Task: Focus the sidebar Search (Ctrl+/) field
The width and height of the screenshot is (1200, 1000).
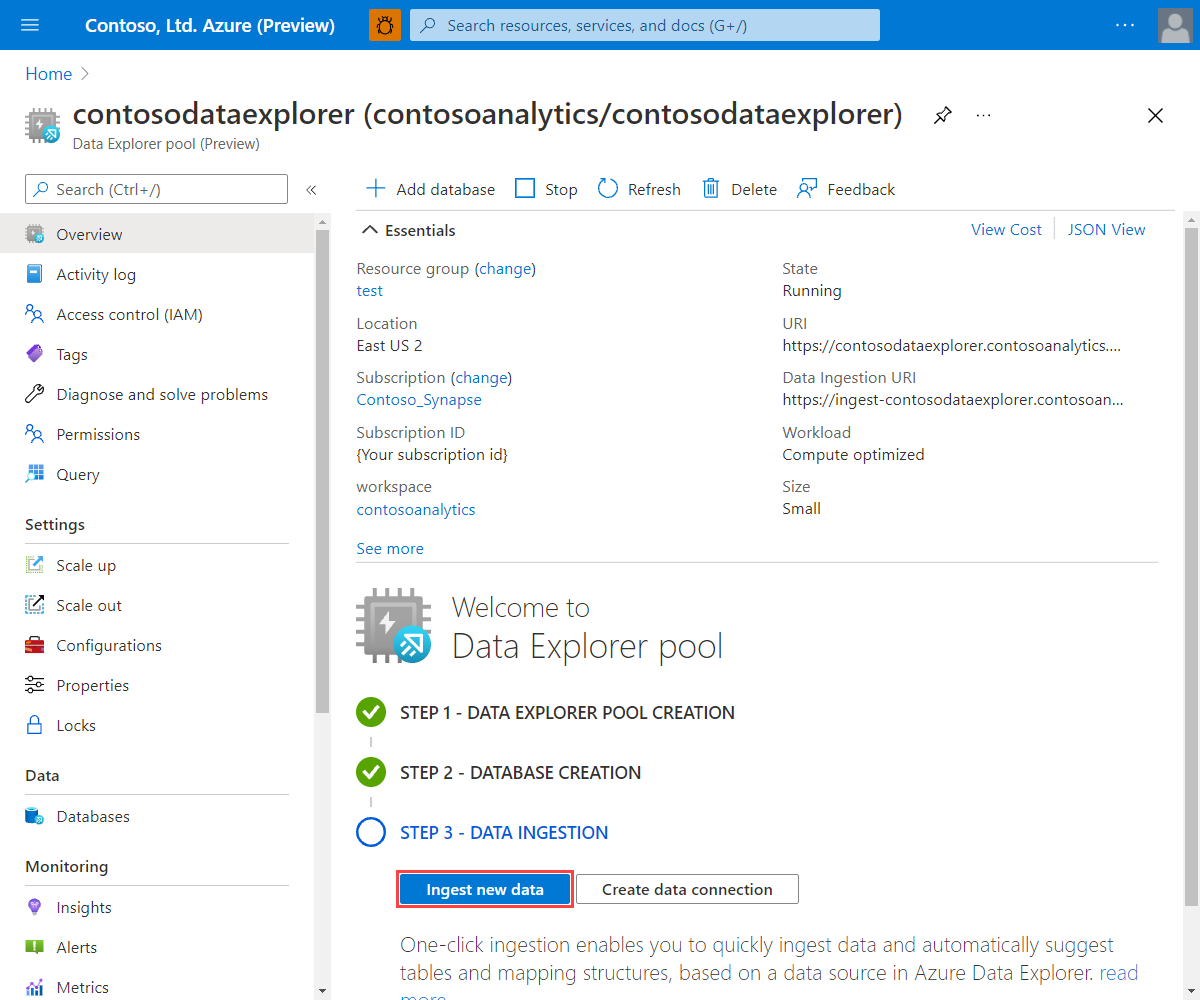Action: pos(156,189)
